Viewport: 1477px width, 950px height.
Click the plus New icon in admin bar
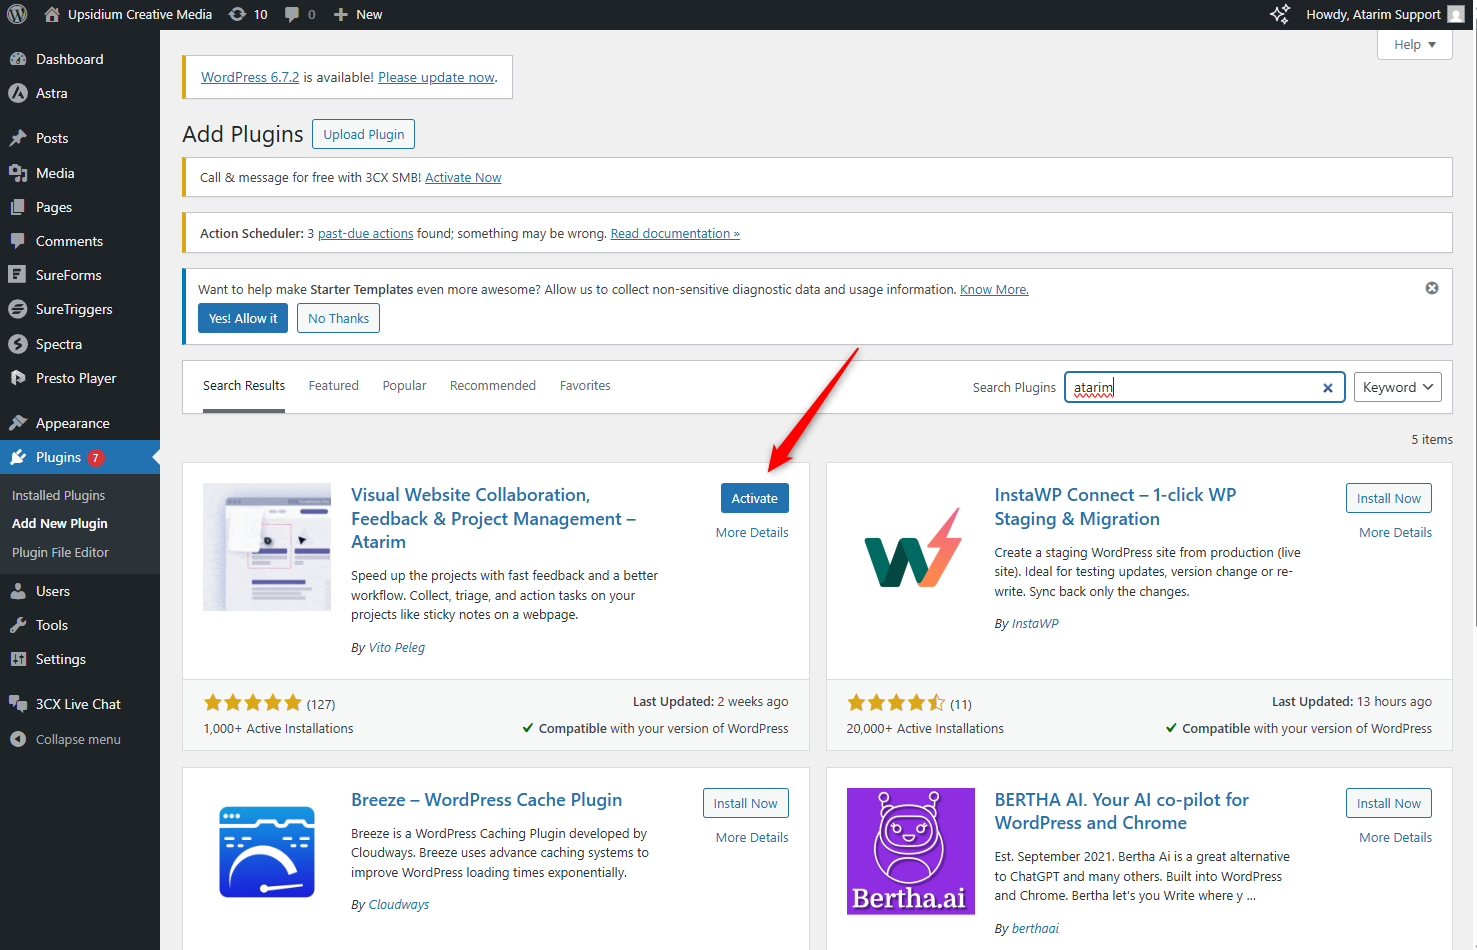[x=341, y=14]
